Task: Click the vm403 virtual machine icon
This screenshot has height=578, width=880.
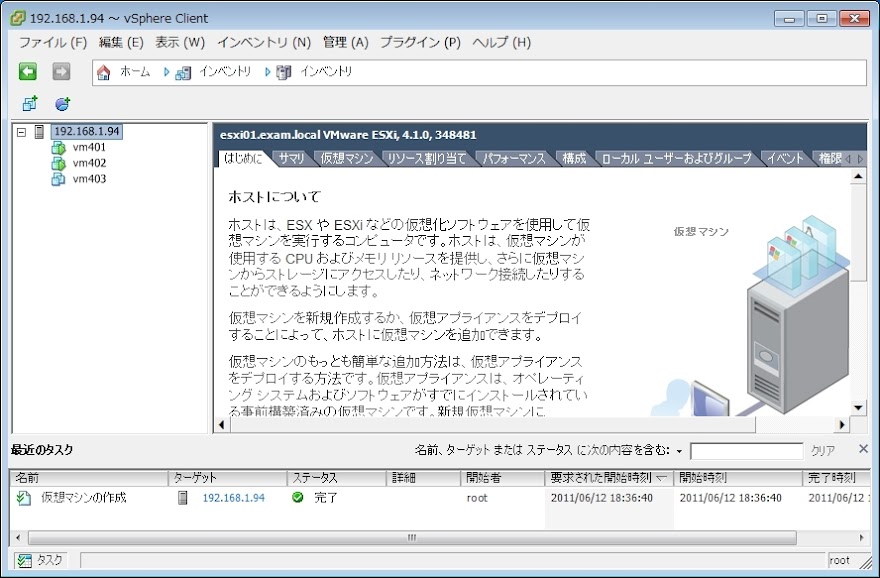Action: [58, 179]
